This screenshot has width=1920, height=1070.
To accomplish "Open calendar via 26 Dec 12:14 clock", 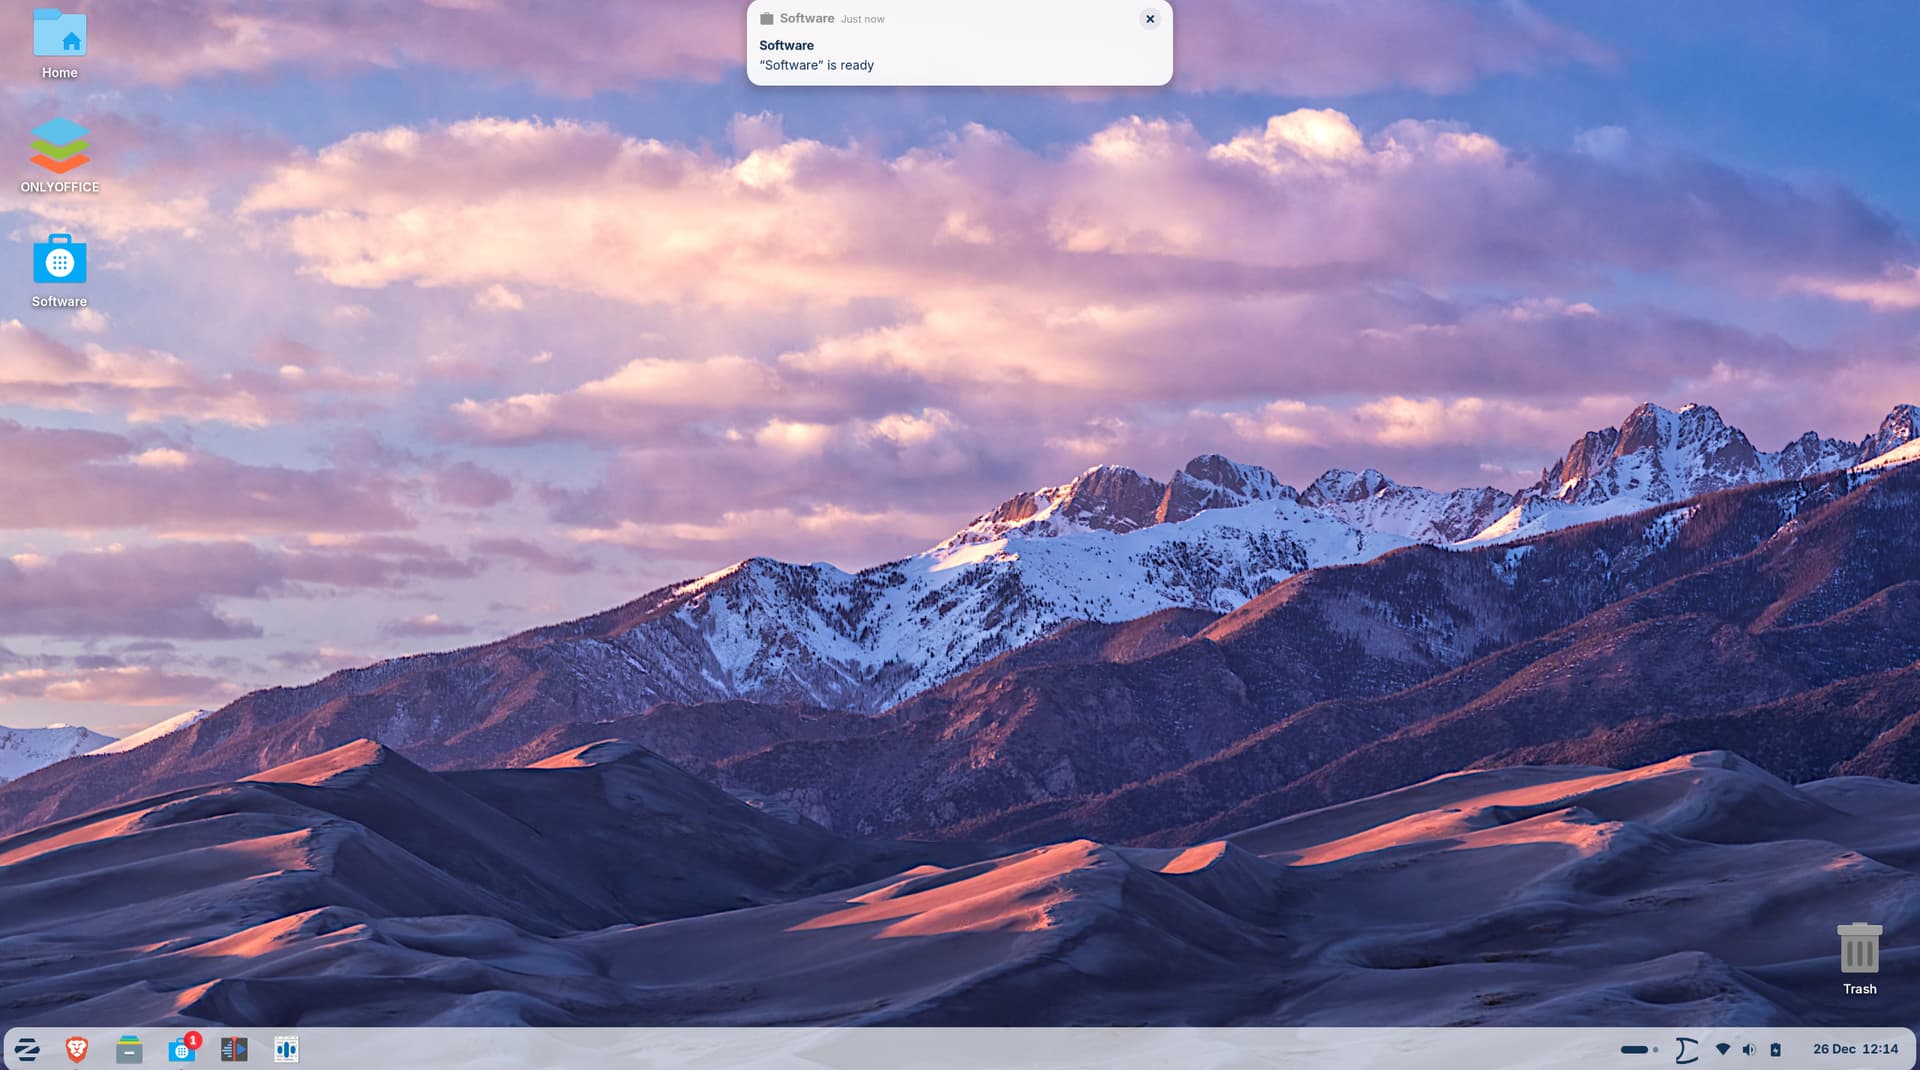I will pos(1855,1049).
